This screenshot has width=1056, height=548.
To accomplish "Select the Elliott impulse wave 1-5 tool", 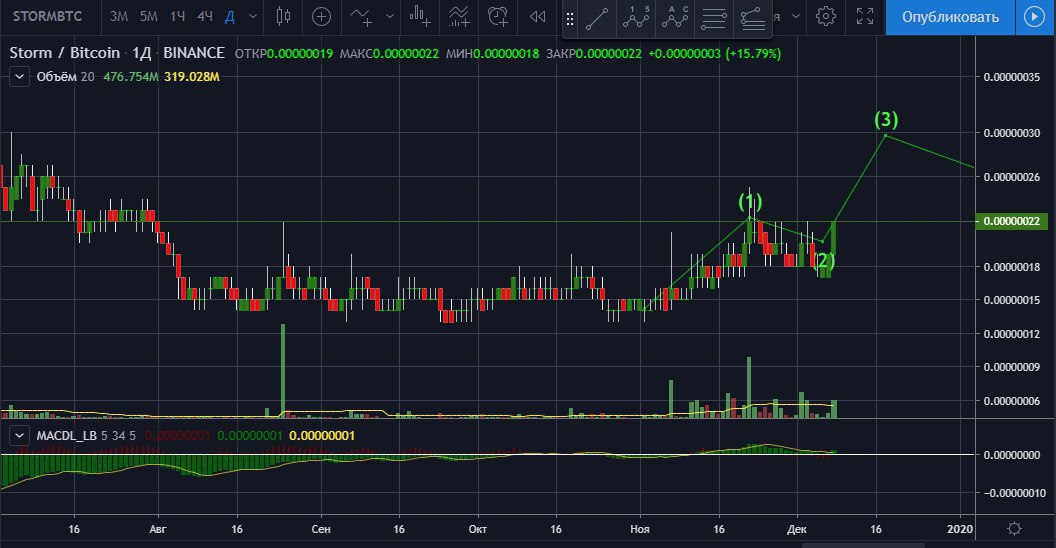I will tap(636, 19).
